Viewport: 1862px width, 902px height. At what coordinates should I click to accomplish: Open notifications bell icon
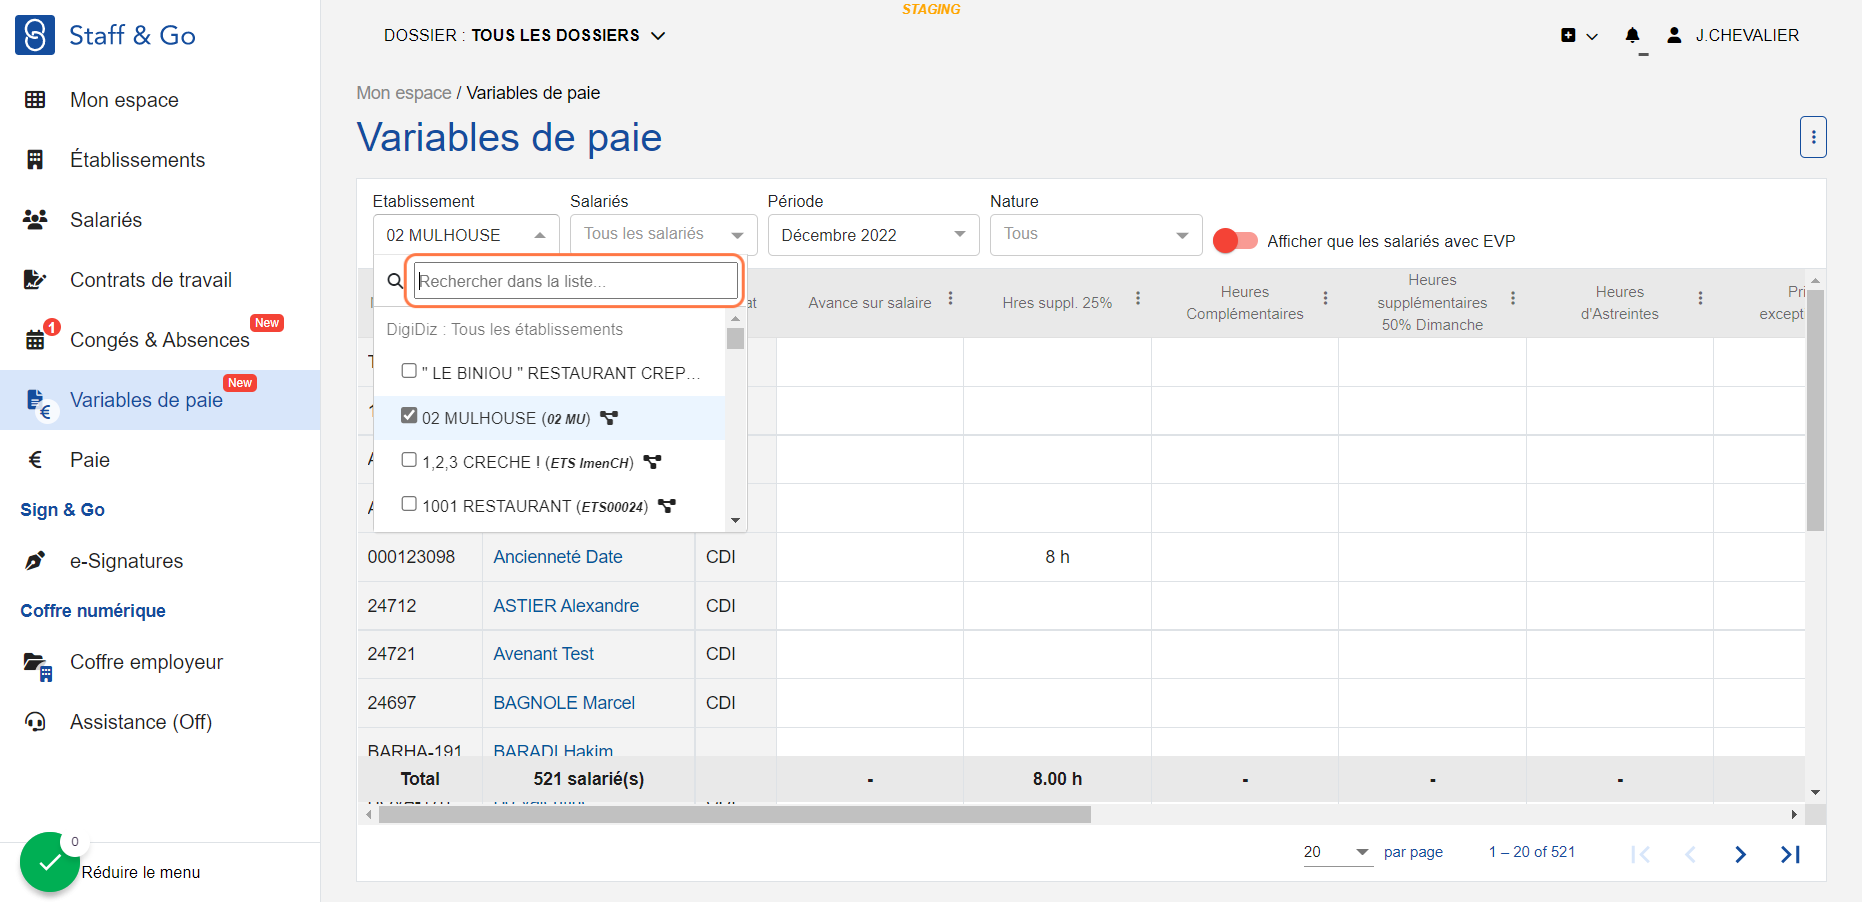coord(1632,35)
